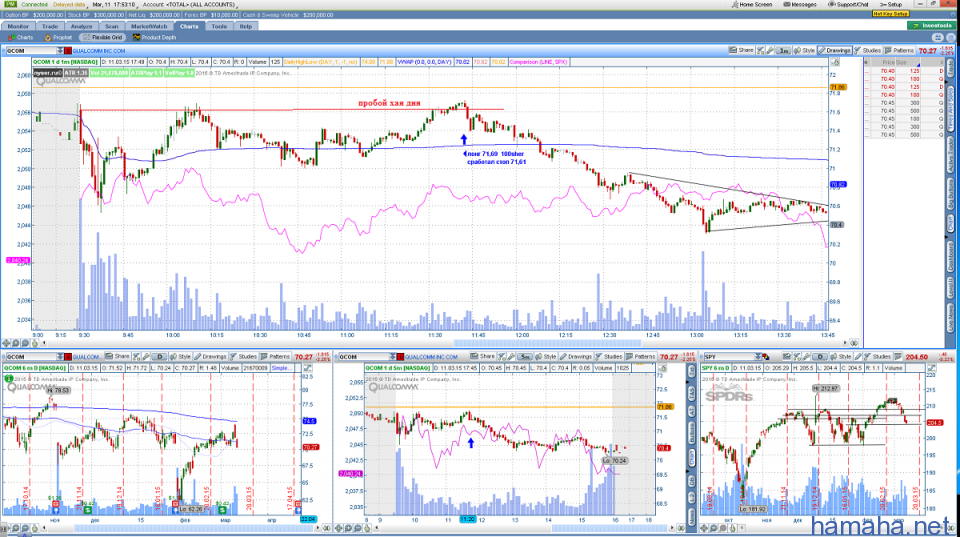Viewport: 960px width, 537px height.
Task: Open Studies in top chart toolbar
Action: tap(868, 50)
